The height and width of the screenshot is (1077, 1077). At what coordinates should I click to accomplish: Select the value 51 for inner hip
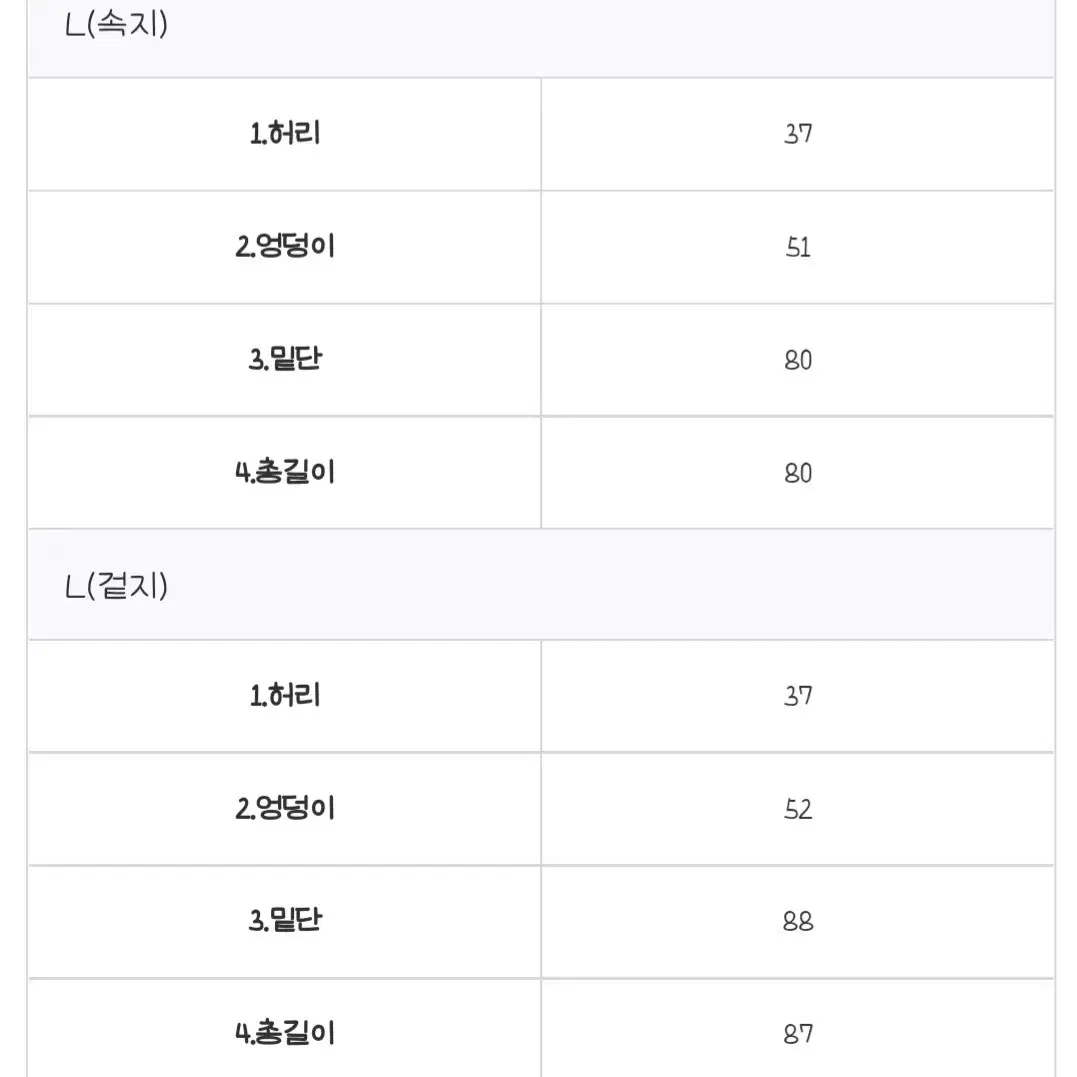coord(798,247)
